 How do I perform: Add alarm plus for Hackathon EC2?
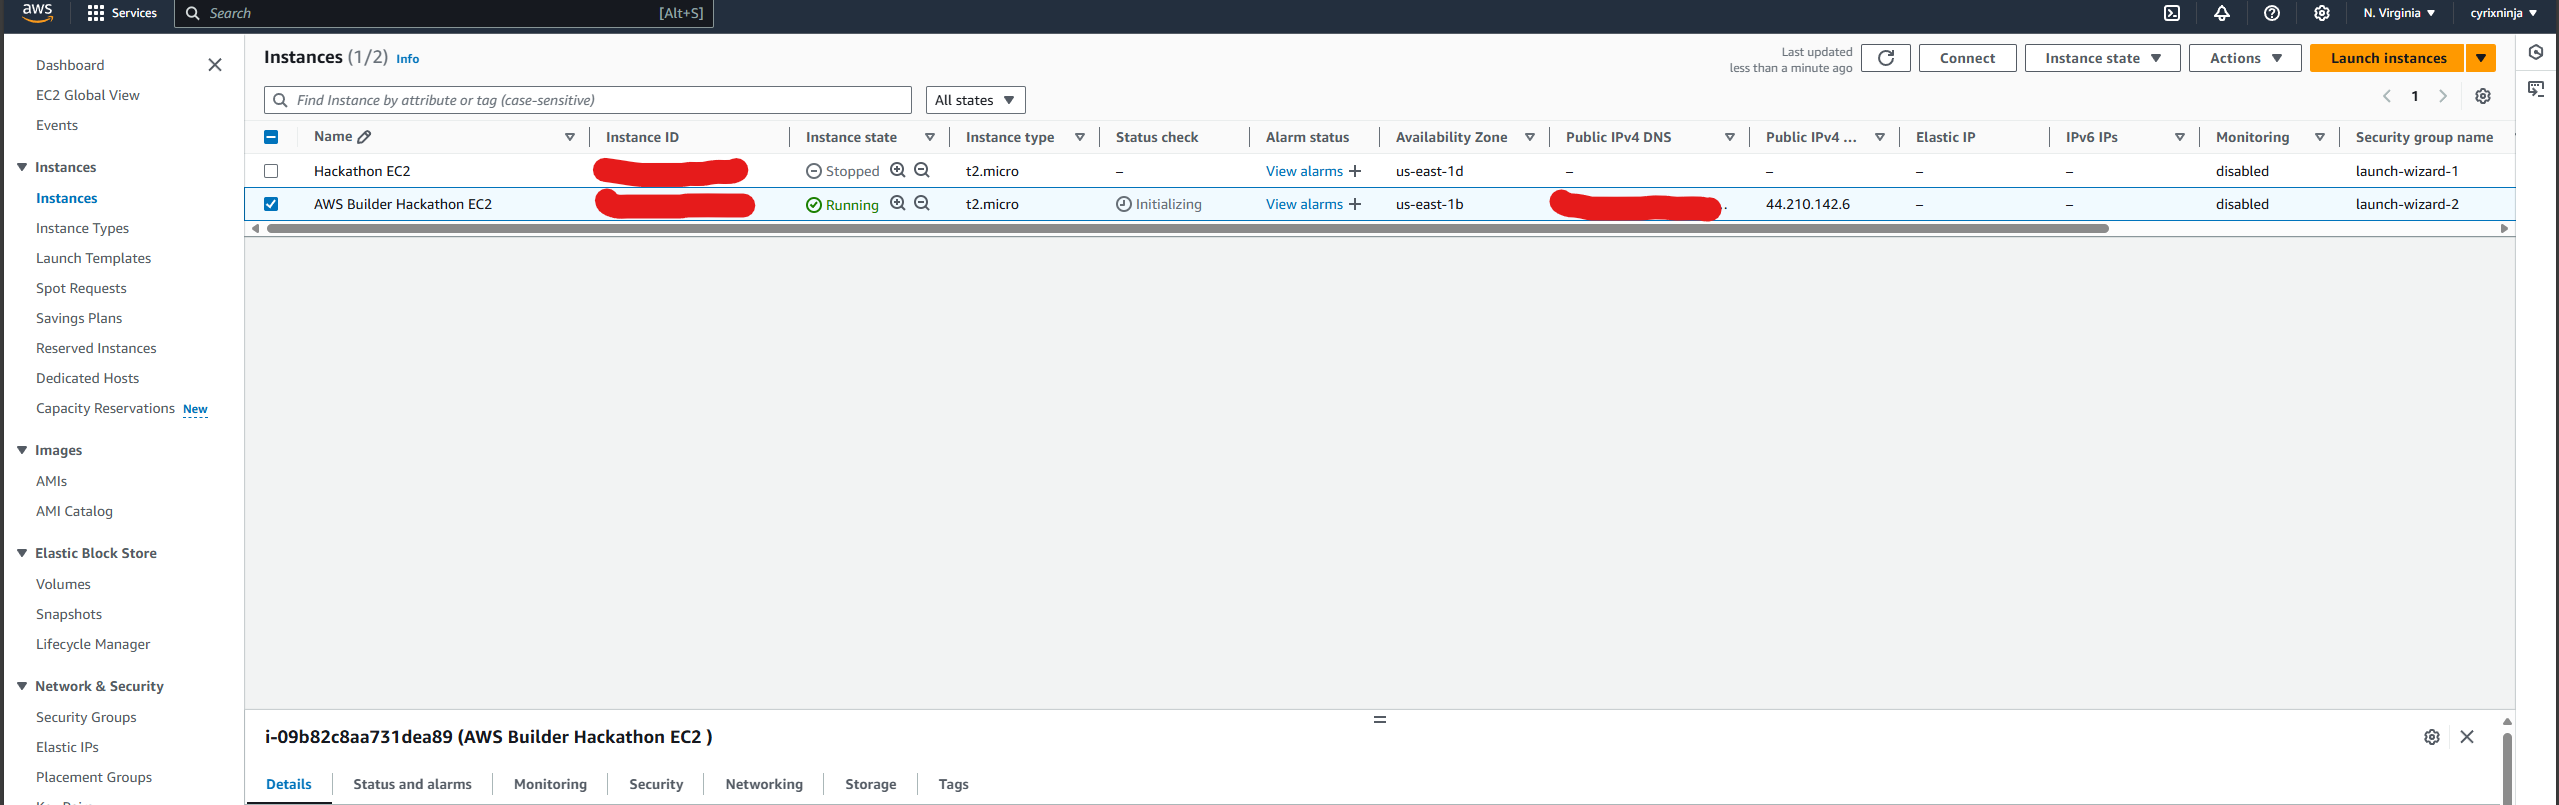point(1355,171)
